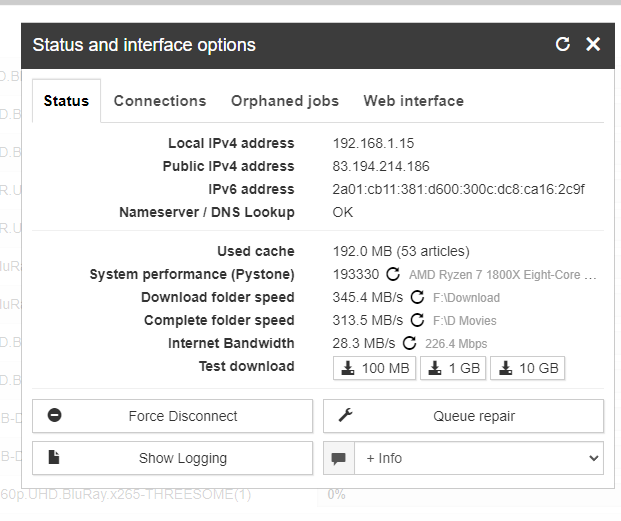Click the public IPv4 address 83.194.214.186
This screenshot has width=621, height=521.
click(x=381, y=166)
